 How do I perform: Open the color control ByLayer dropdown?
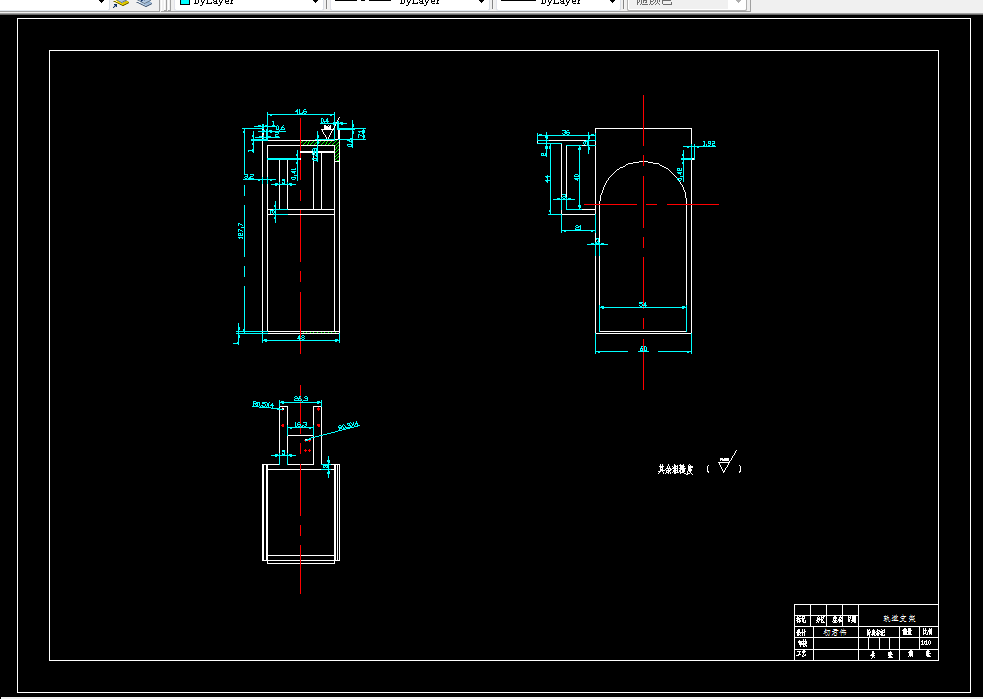click(248, 3)
